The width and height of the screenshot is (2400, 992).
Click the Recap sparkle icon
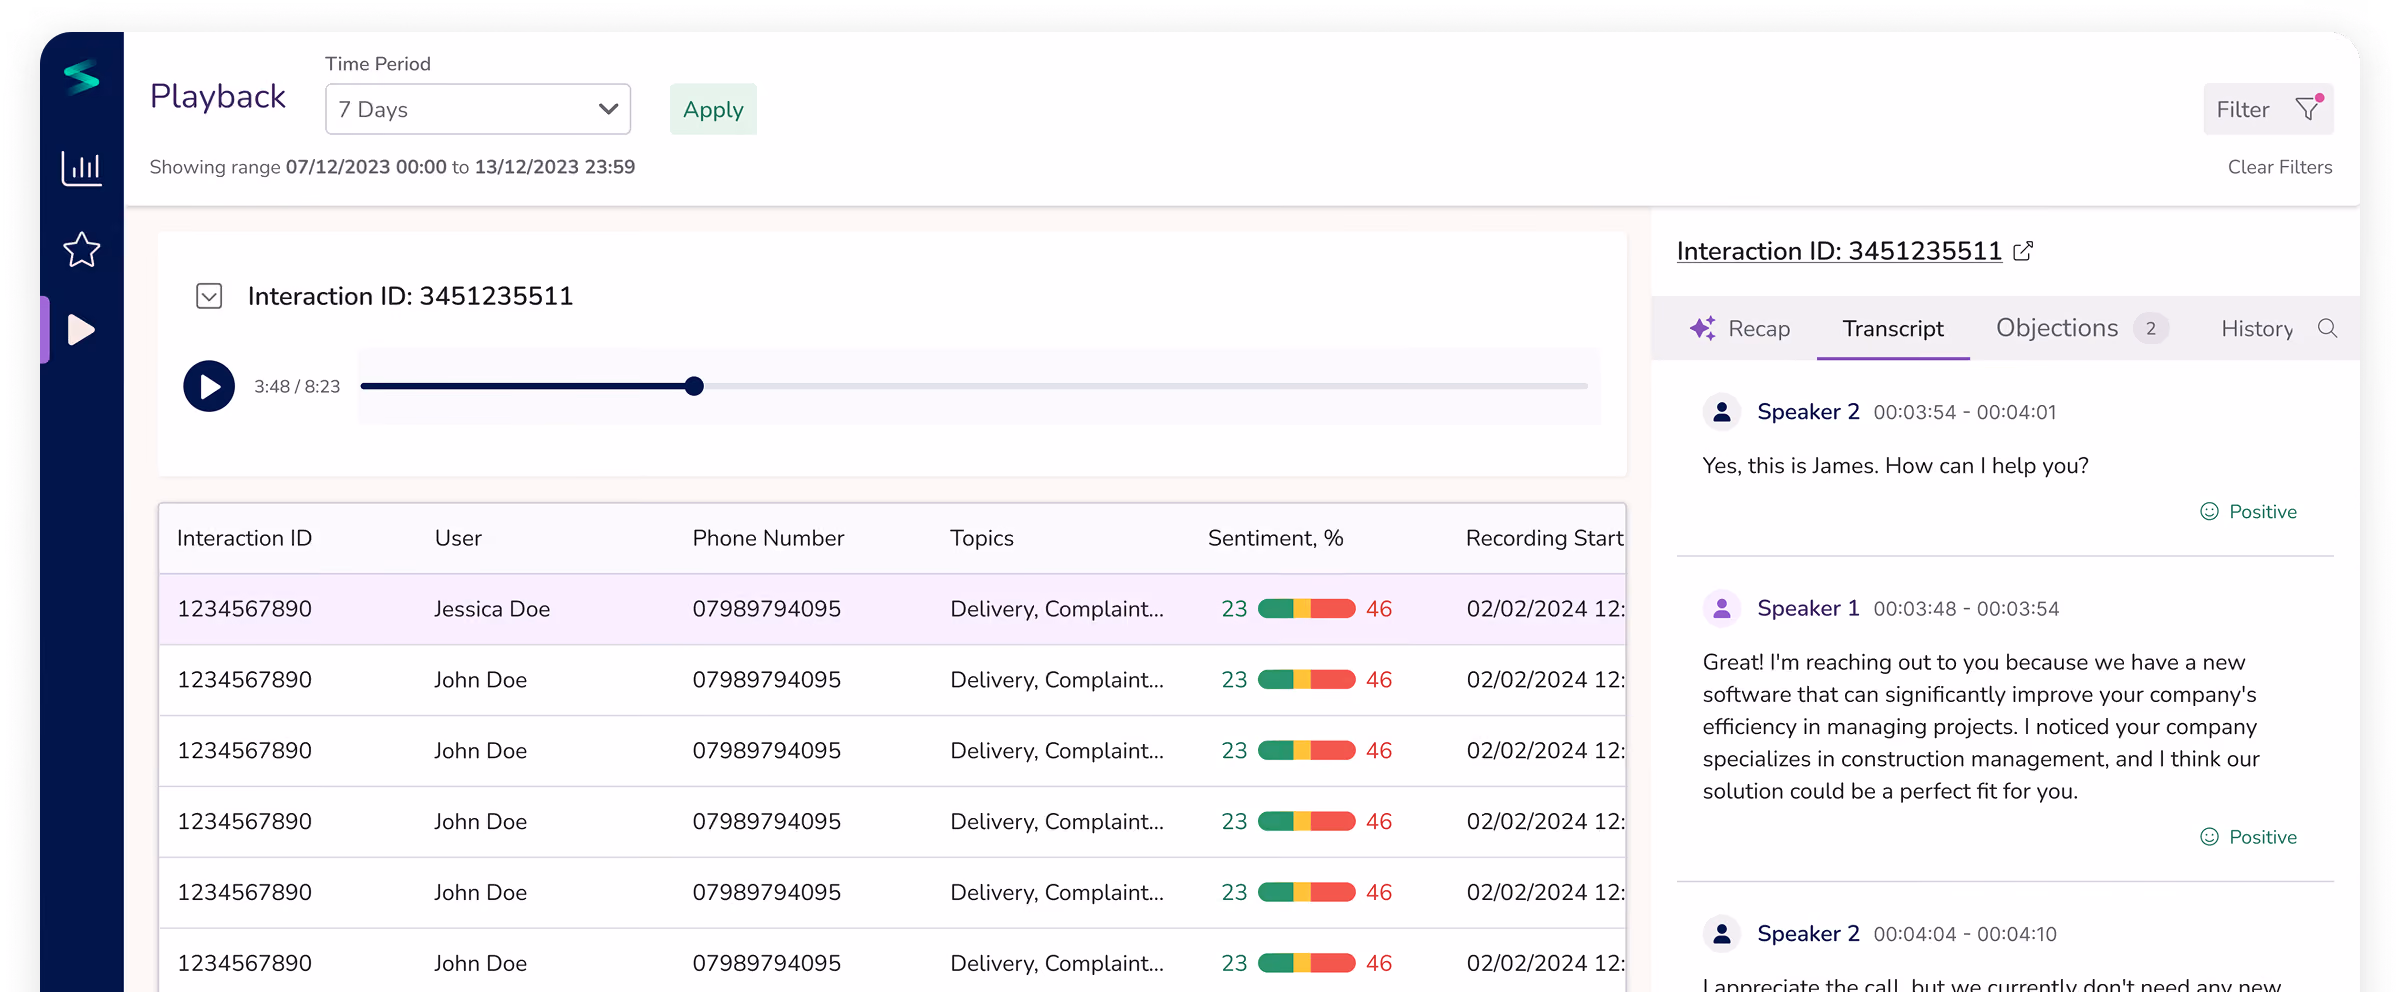click(1703, 328)
